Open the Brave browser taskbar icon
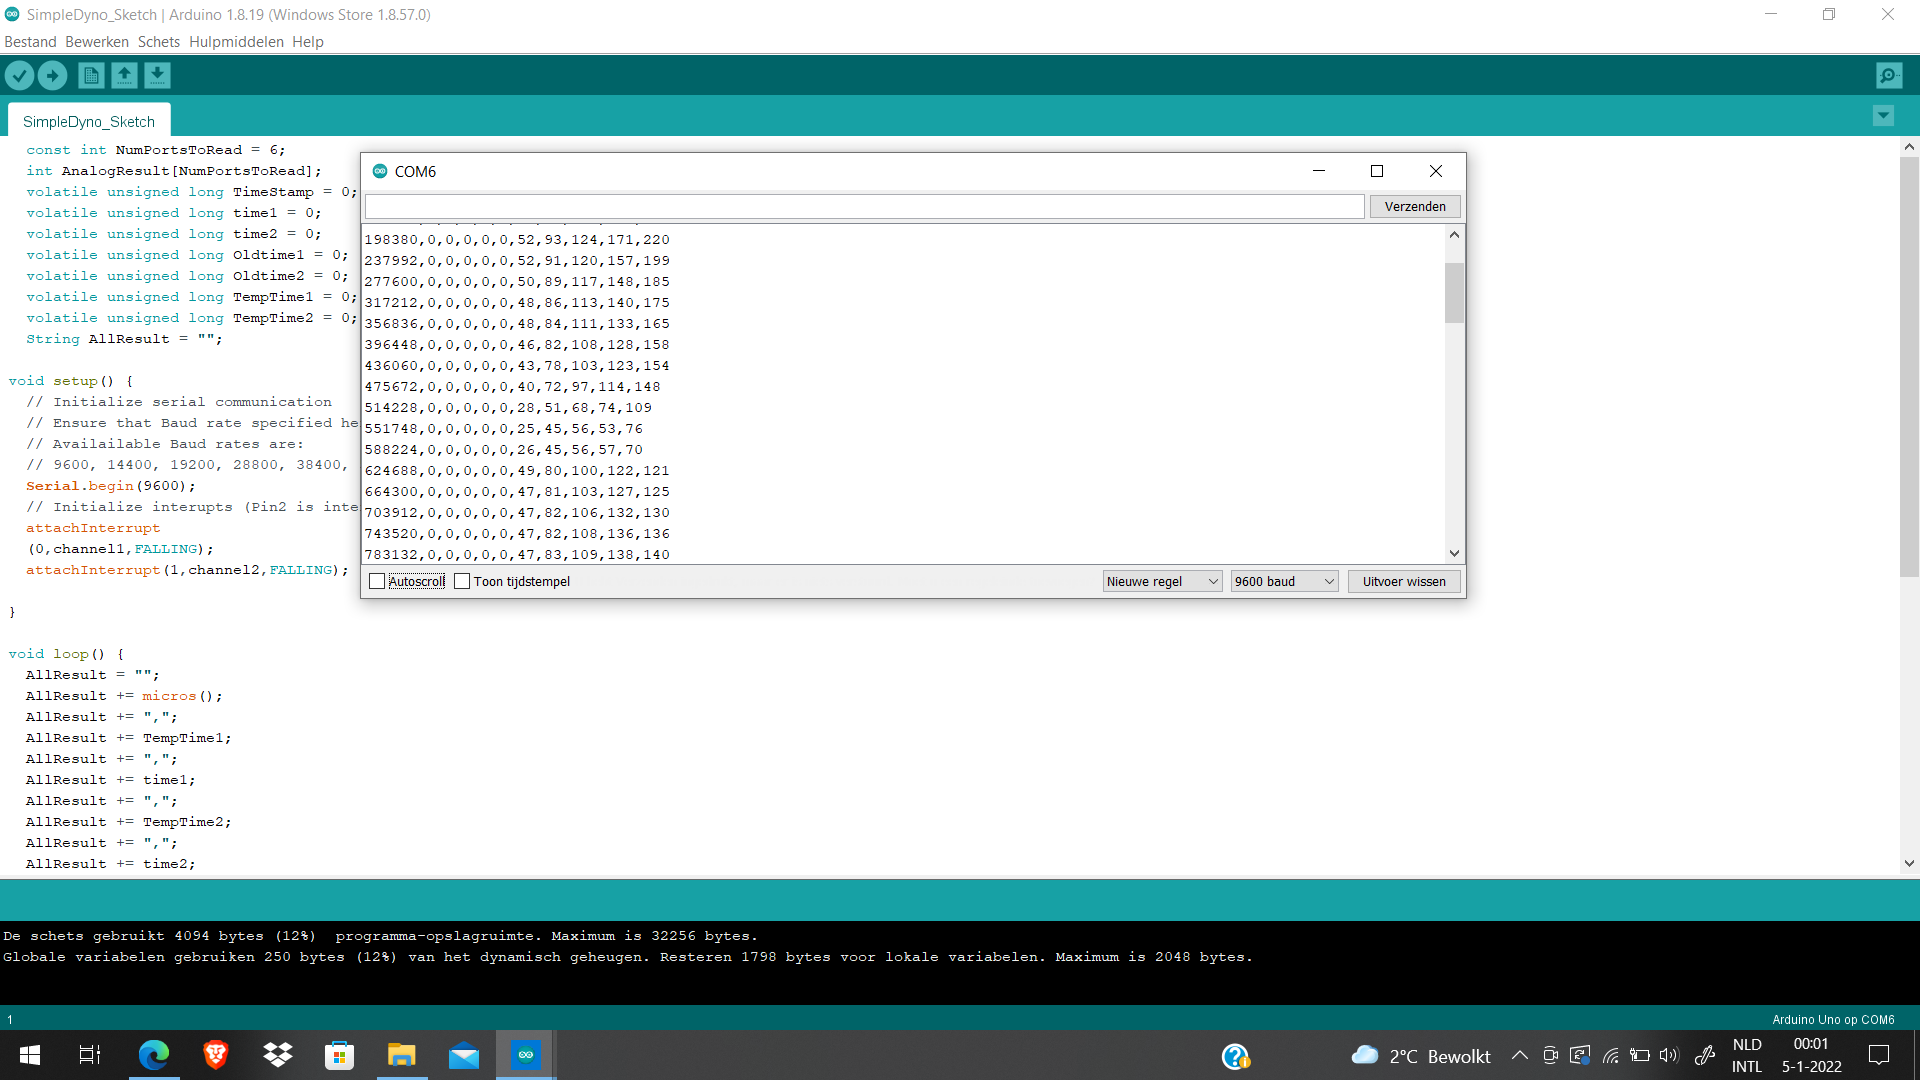1920x1080 pixels. pyautogui.click(x=215, y=1055)
